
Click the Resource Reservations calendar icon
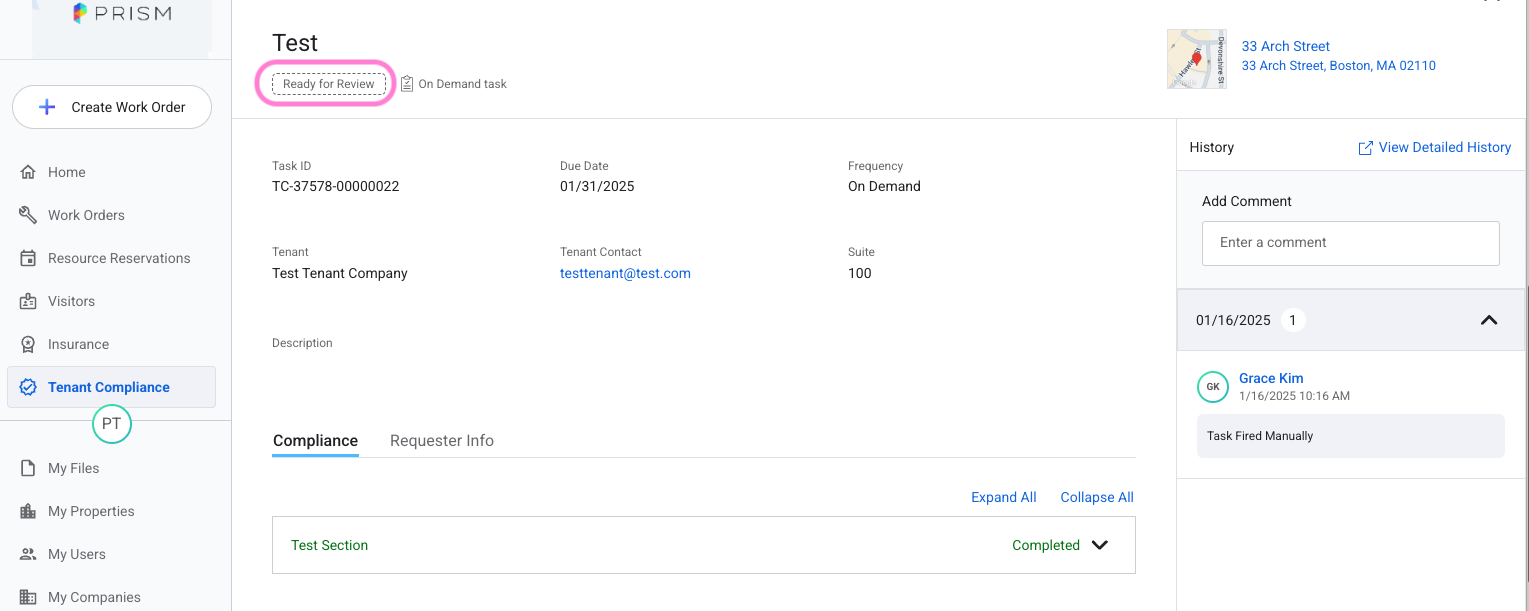28,258
